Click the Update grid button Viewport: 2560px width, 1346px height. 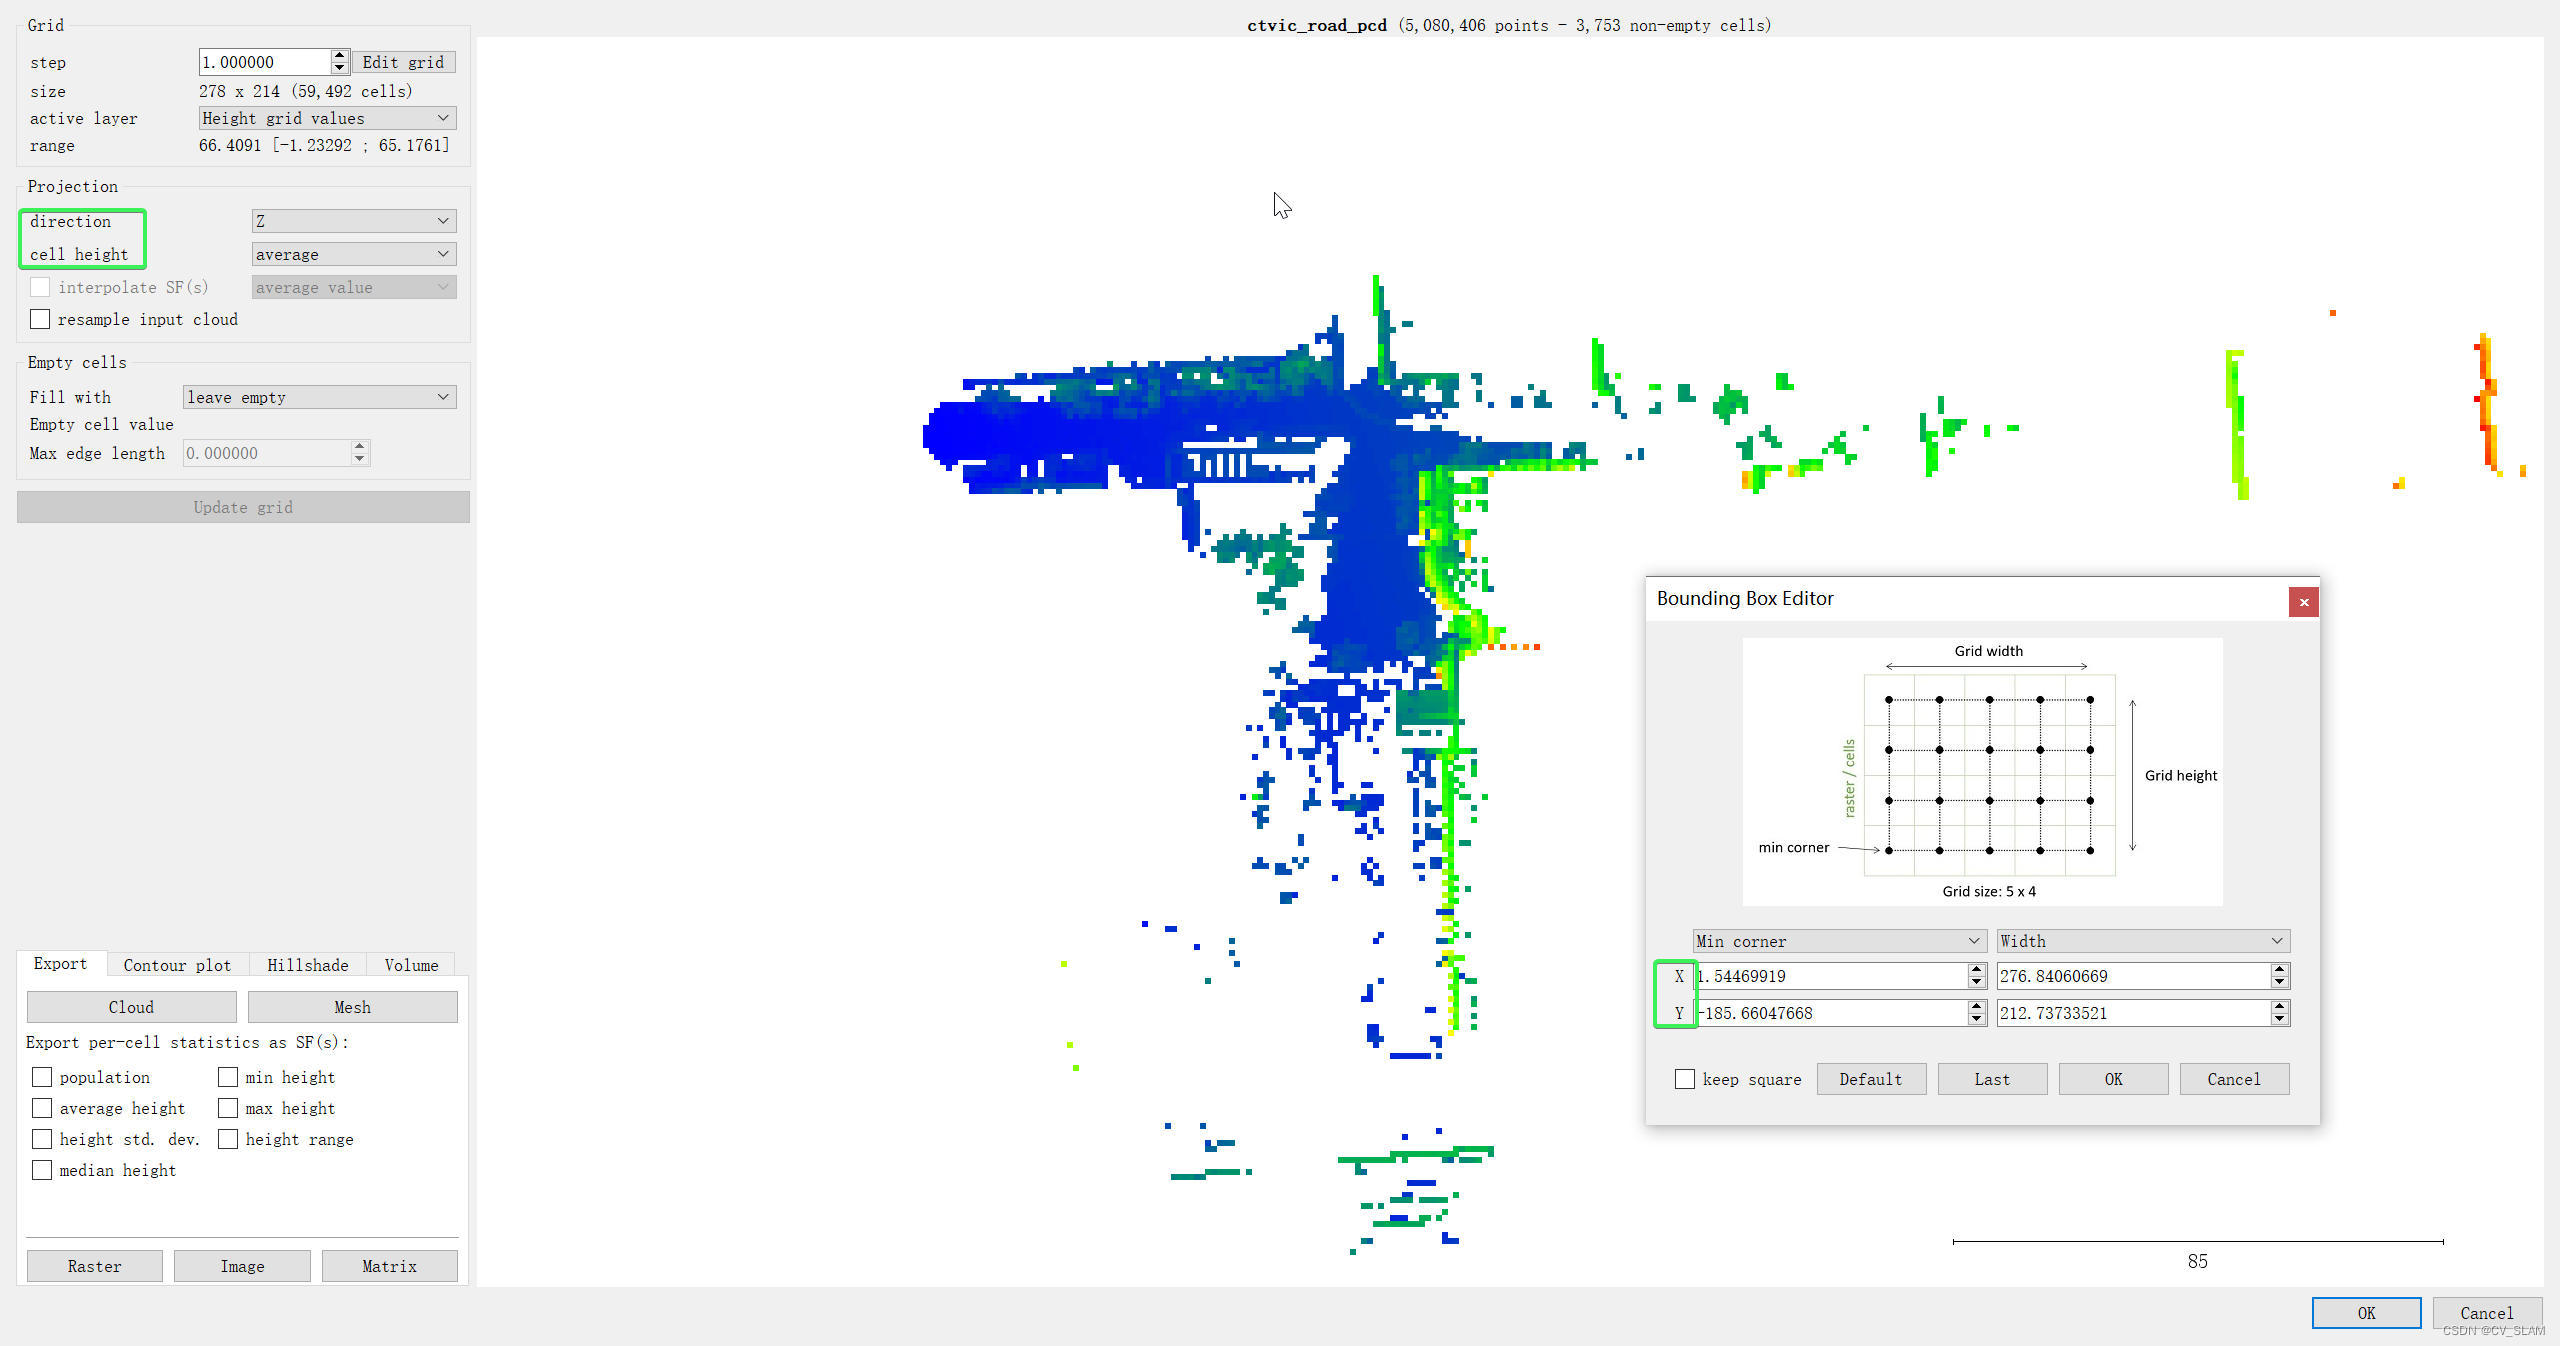click(x=242, y=506)
